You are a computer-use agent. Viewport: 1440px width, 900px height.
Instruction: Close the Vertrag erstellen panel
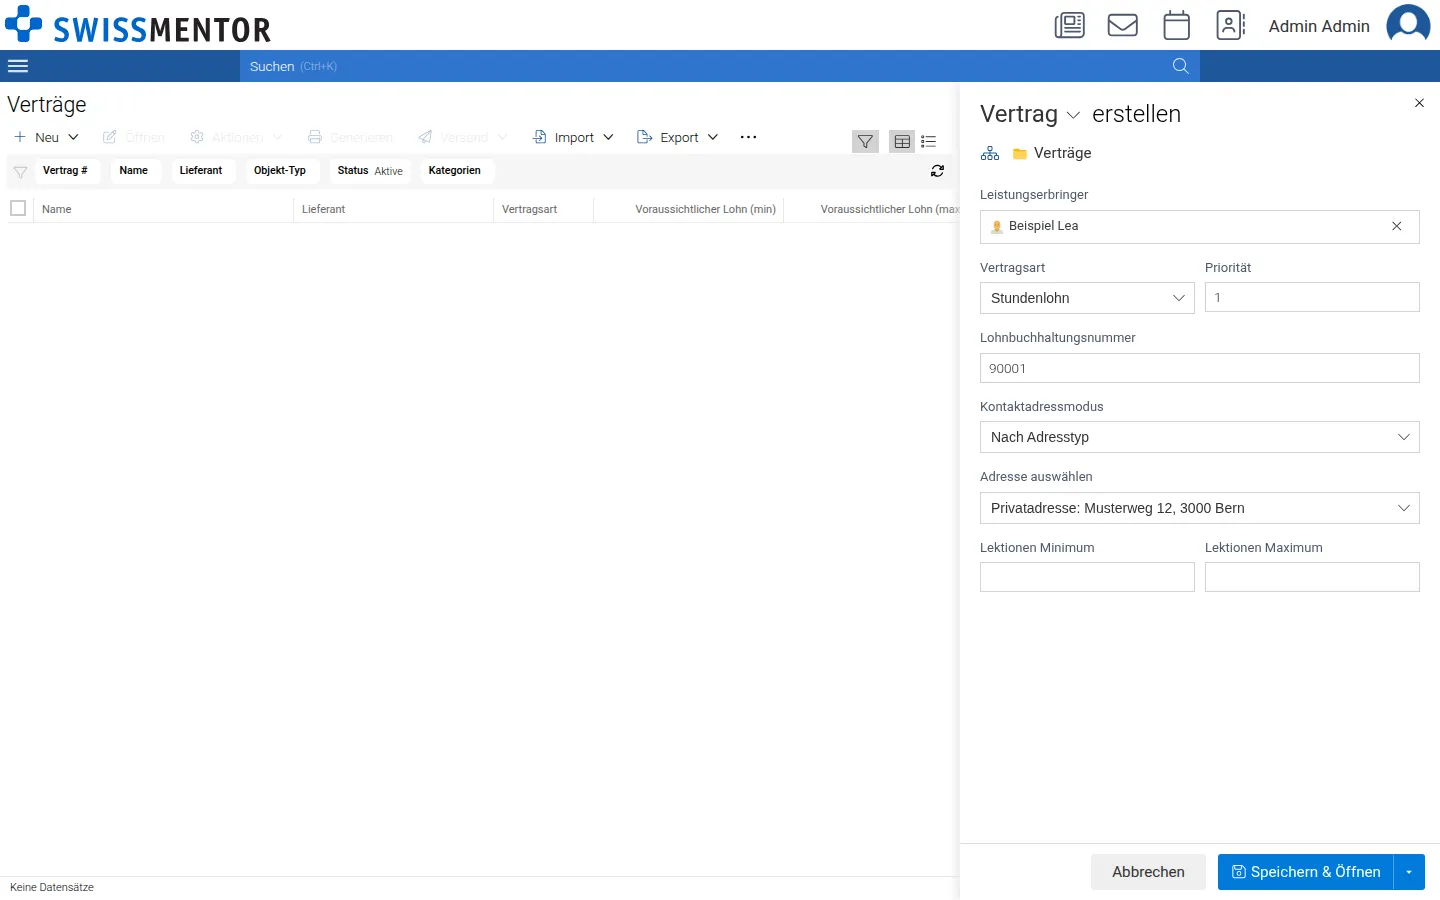(1419, 103)
